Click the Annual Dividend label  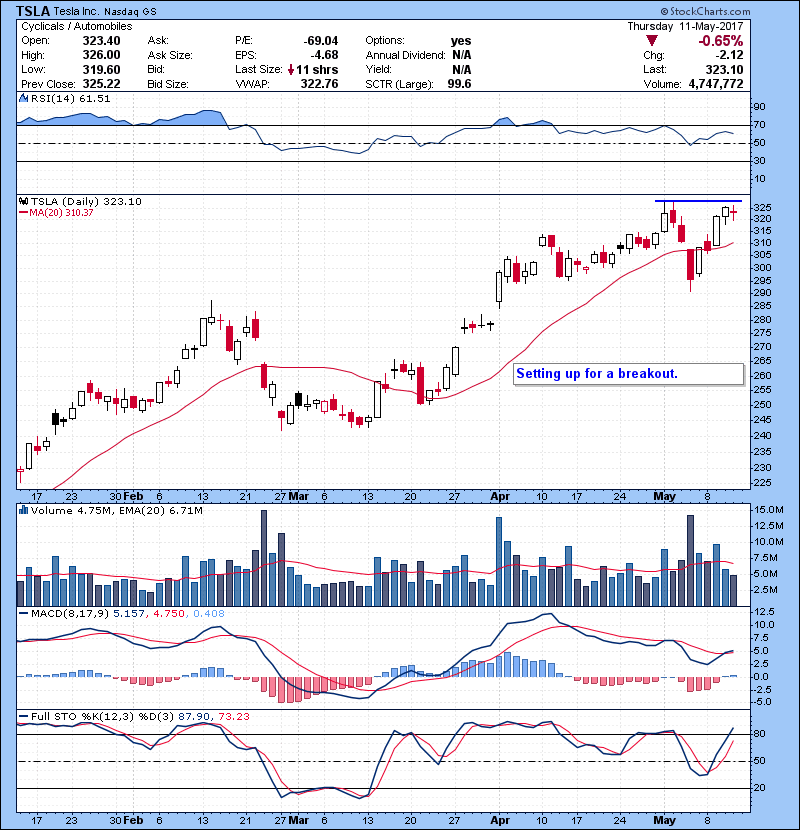(x=406, y=55)
